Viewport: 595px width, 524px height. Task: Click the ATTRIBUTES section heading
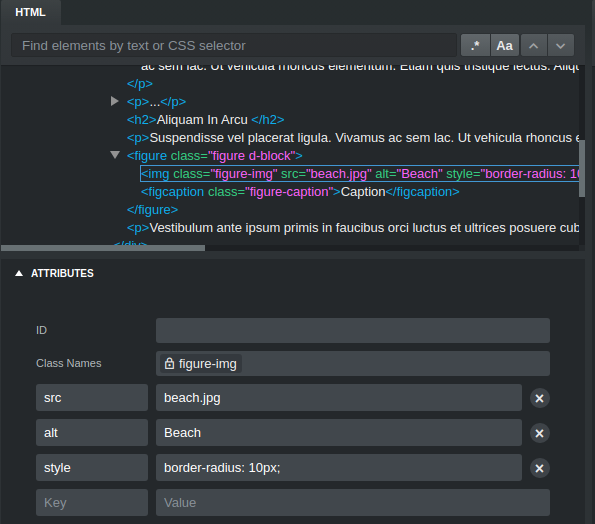click(x=62, y=273)
